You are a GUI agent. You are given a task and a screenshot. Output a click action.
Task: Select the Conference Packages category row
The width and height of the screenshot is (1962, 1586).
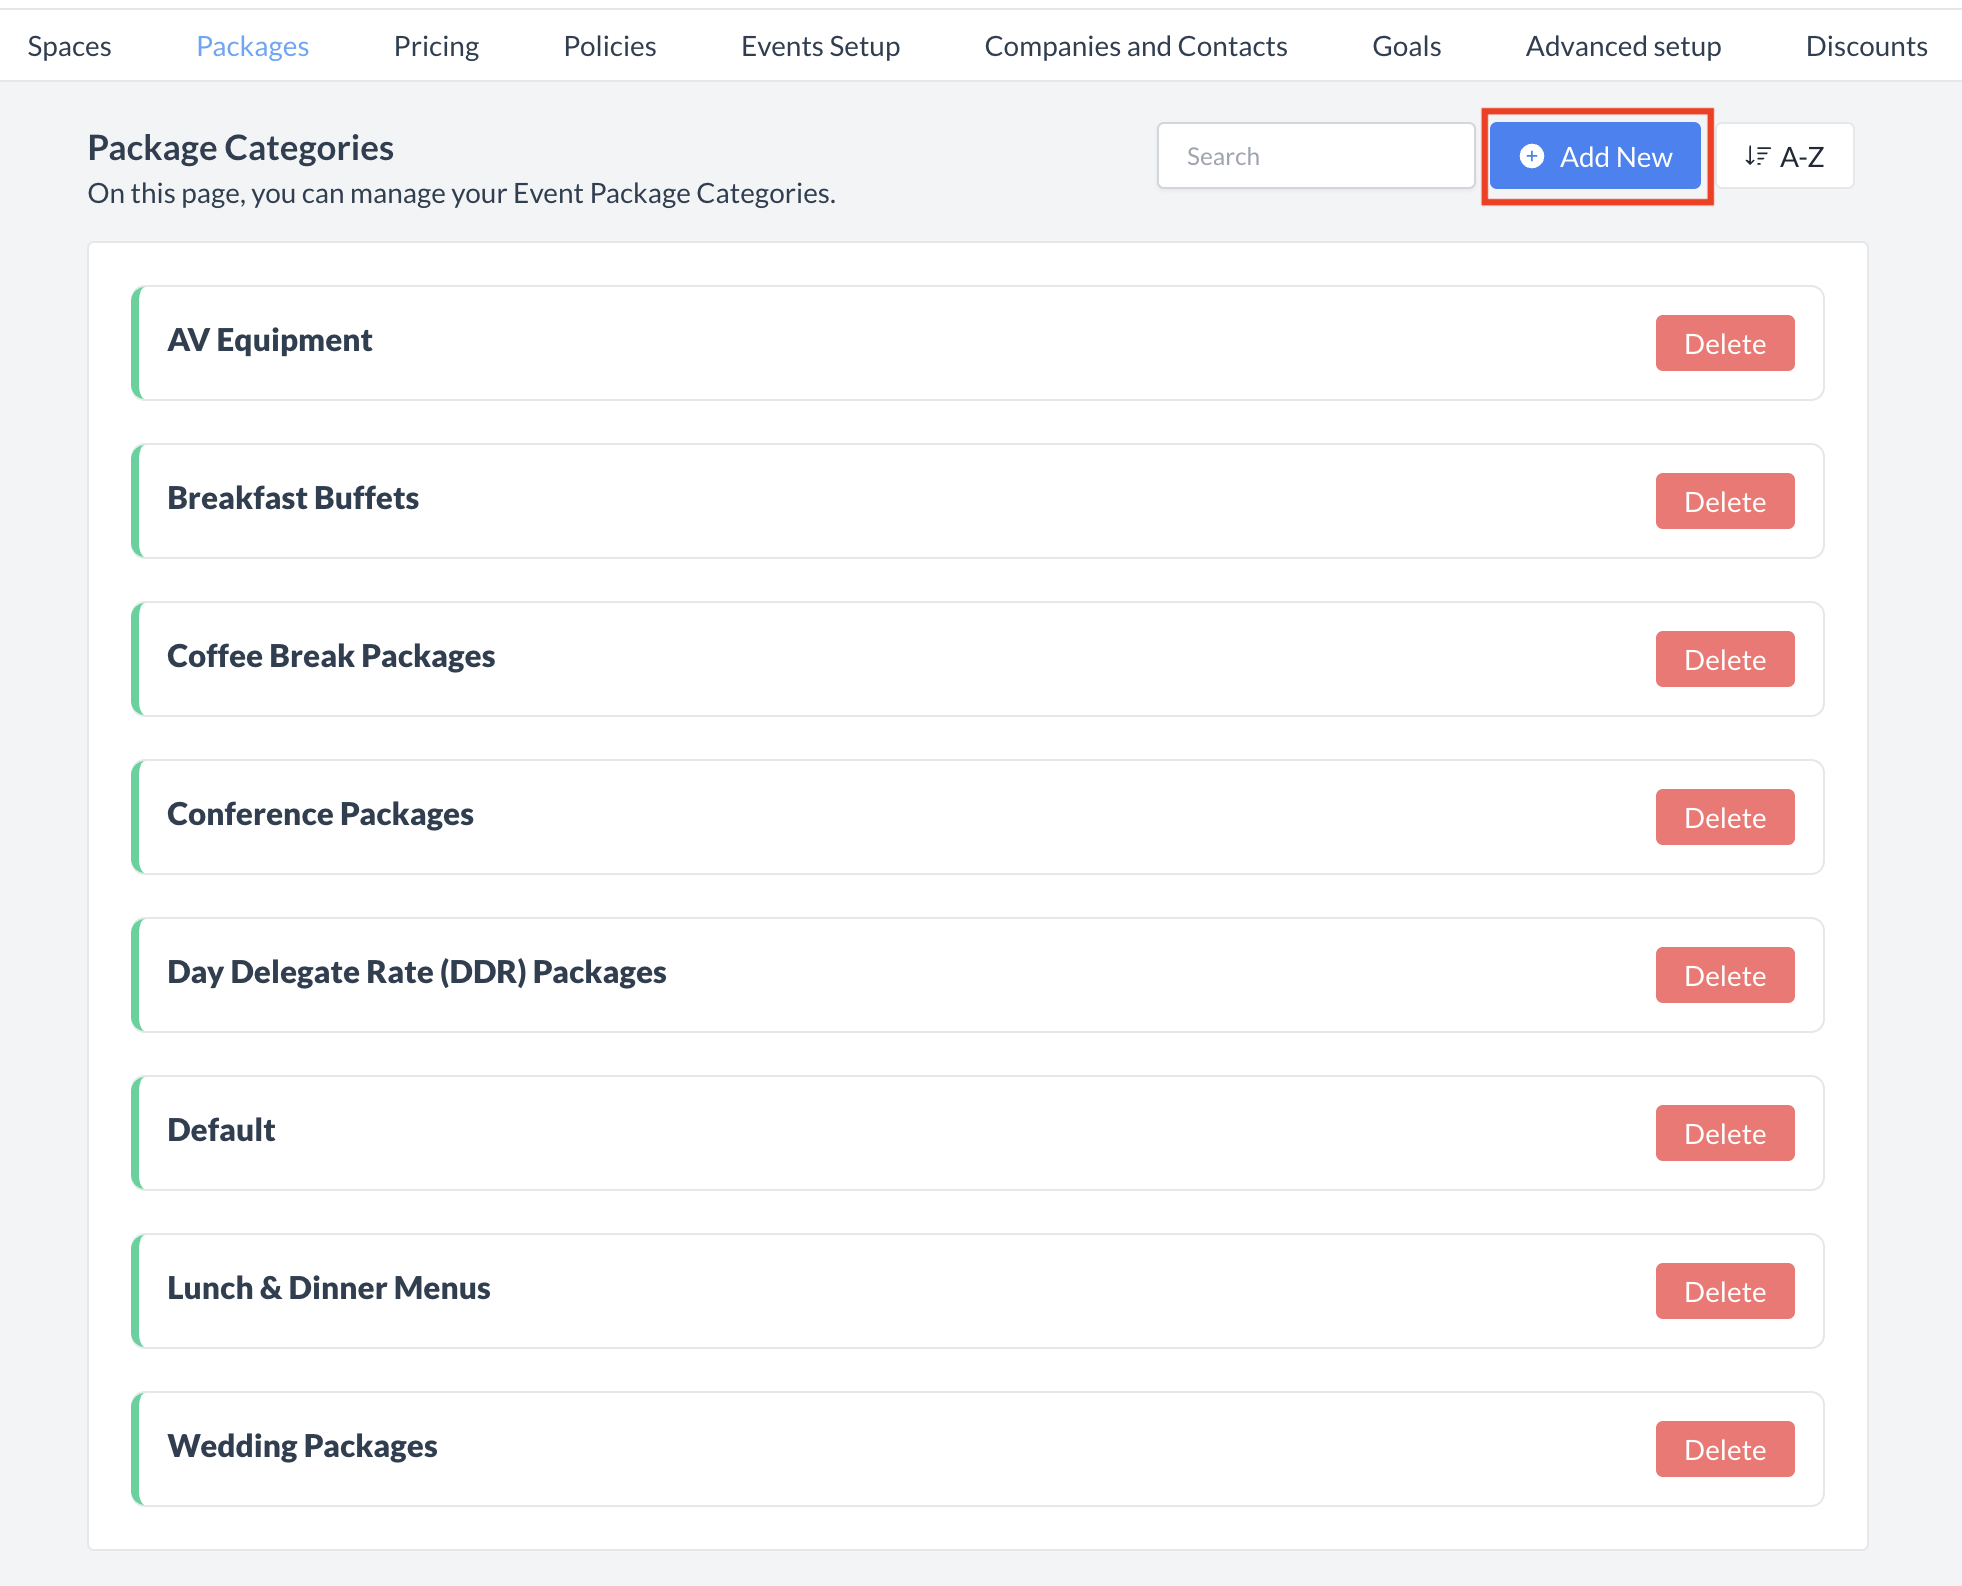pyautogui.click(x=700, y=816)
